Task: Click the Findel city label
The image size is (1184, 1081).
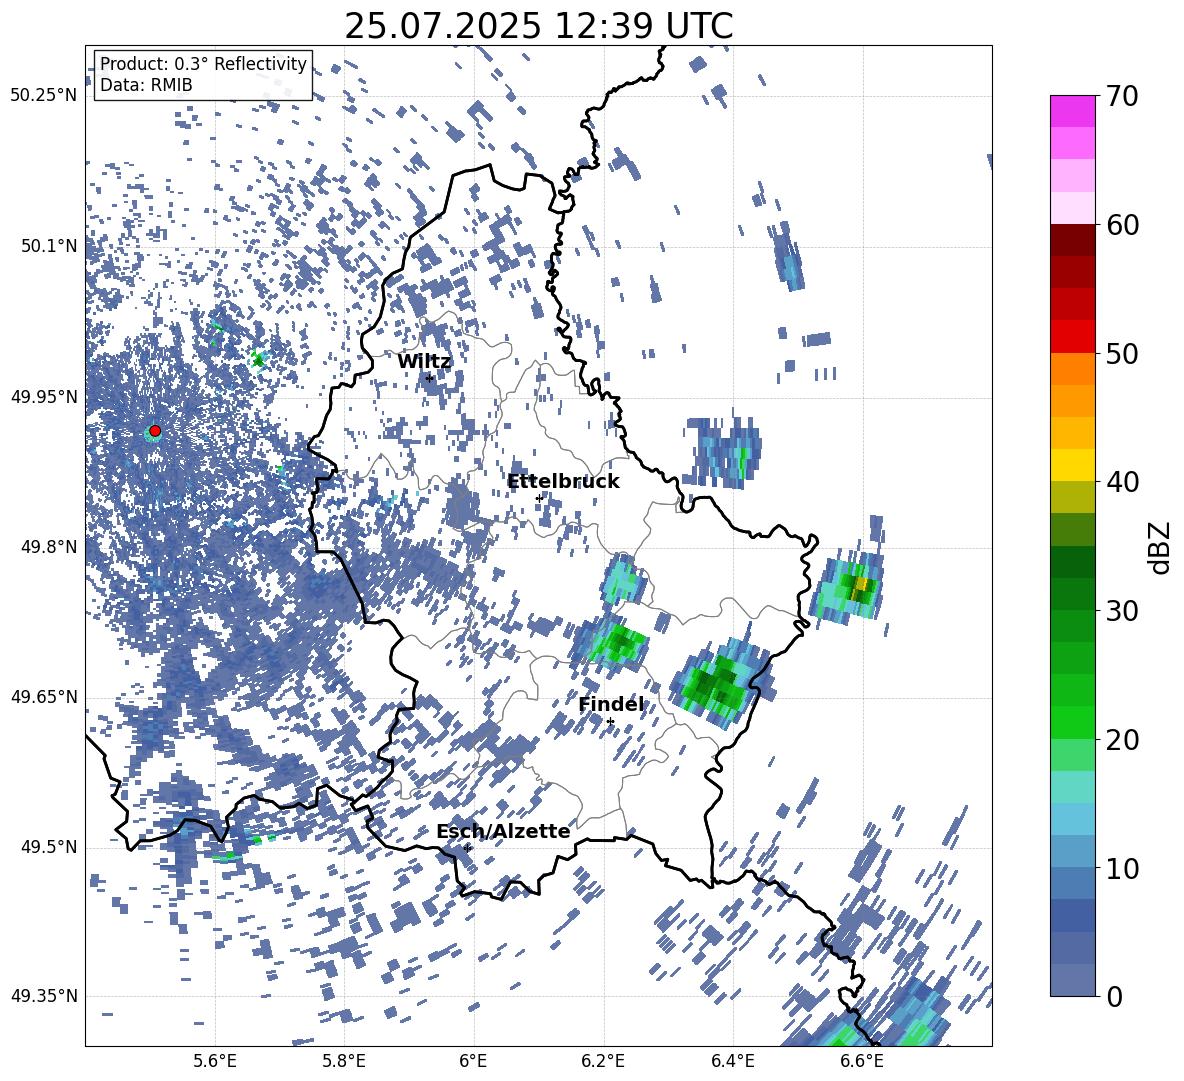Action: pyautogui.click(x=611, y=704)
